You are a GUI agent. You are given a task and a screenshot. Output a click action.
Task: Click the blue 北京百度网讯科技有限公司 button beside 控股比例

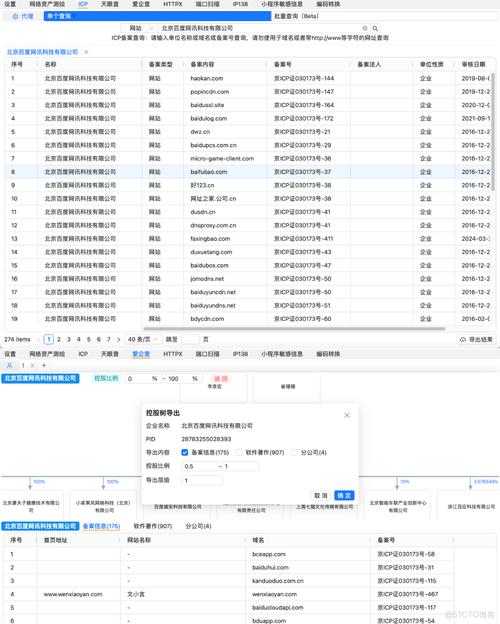point(40,378)
